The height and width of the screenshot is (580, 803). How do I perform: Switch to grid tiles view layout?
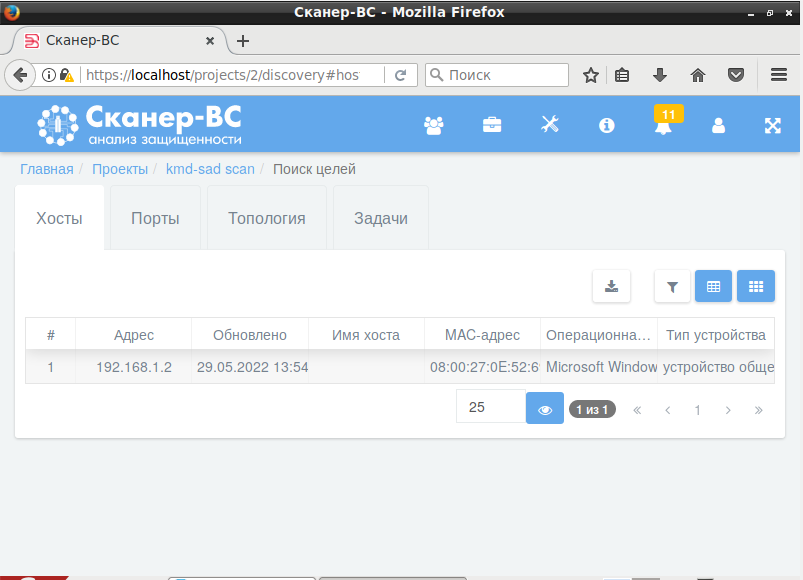coord(756,286)
